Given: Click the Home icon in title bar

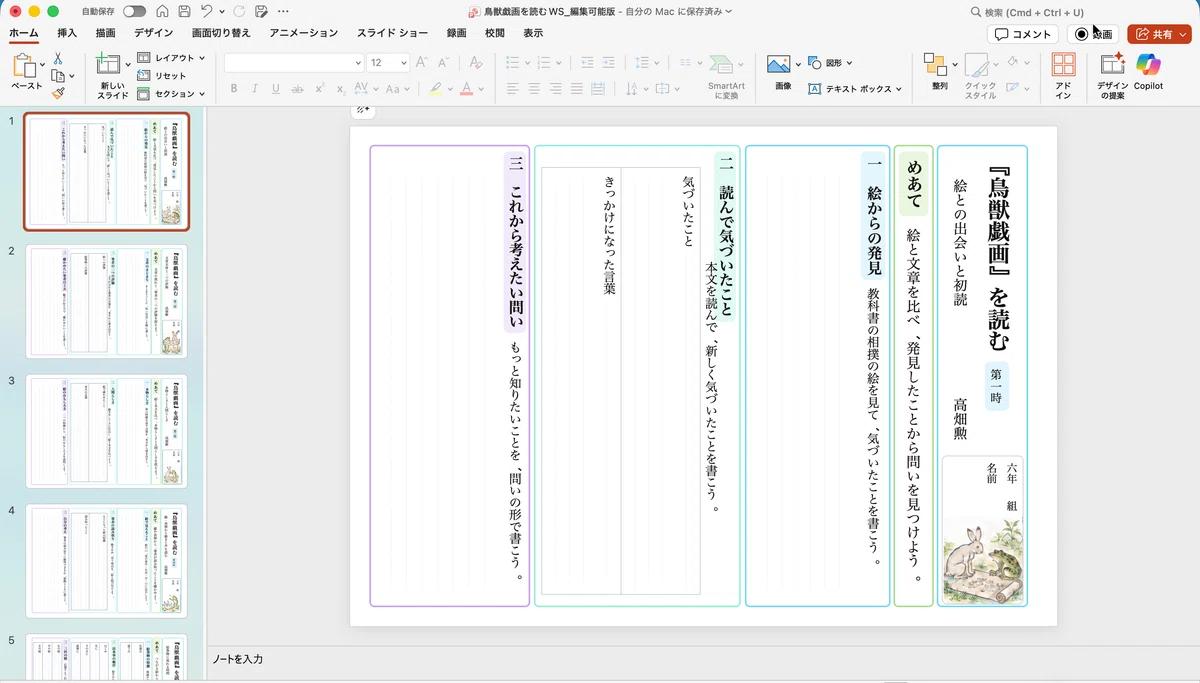Looking at the screenshot, I should (x=160, y=11).
